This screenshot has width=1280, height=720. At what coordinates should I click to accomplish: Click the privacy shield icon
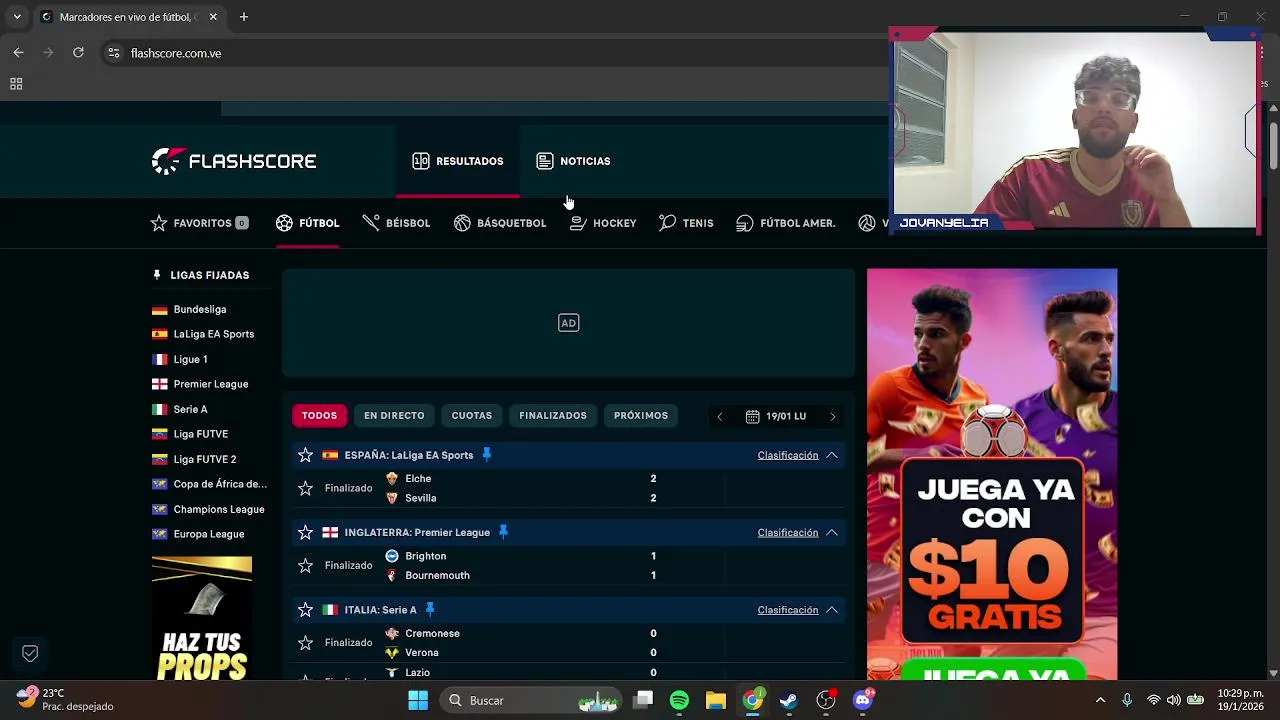tap(30, 653)
